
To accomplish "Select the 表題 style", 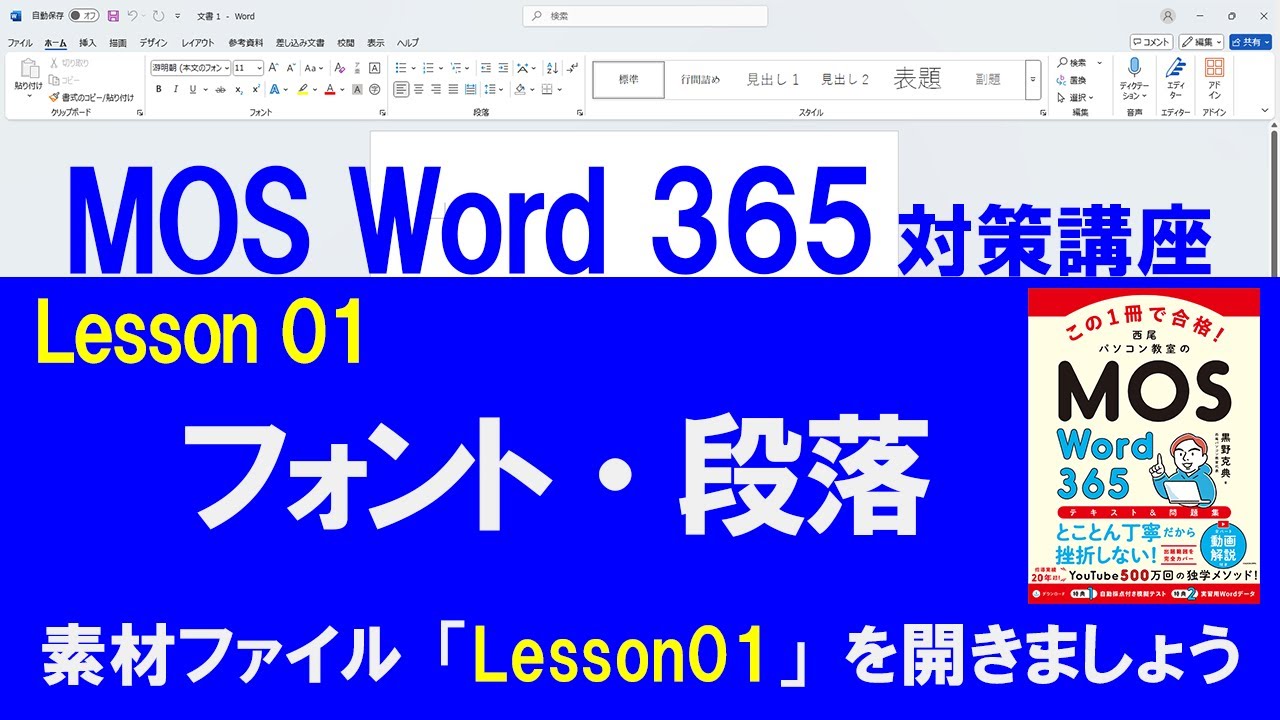I will (x=917, y=80).
